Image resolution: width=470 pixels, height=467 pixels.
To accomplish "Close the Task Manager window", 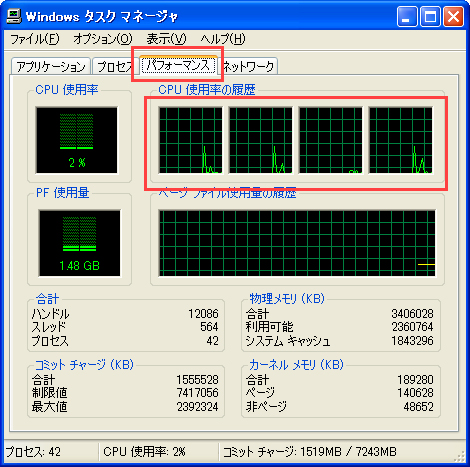I will pos(453,16).
